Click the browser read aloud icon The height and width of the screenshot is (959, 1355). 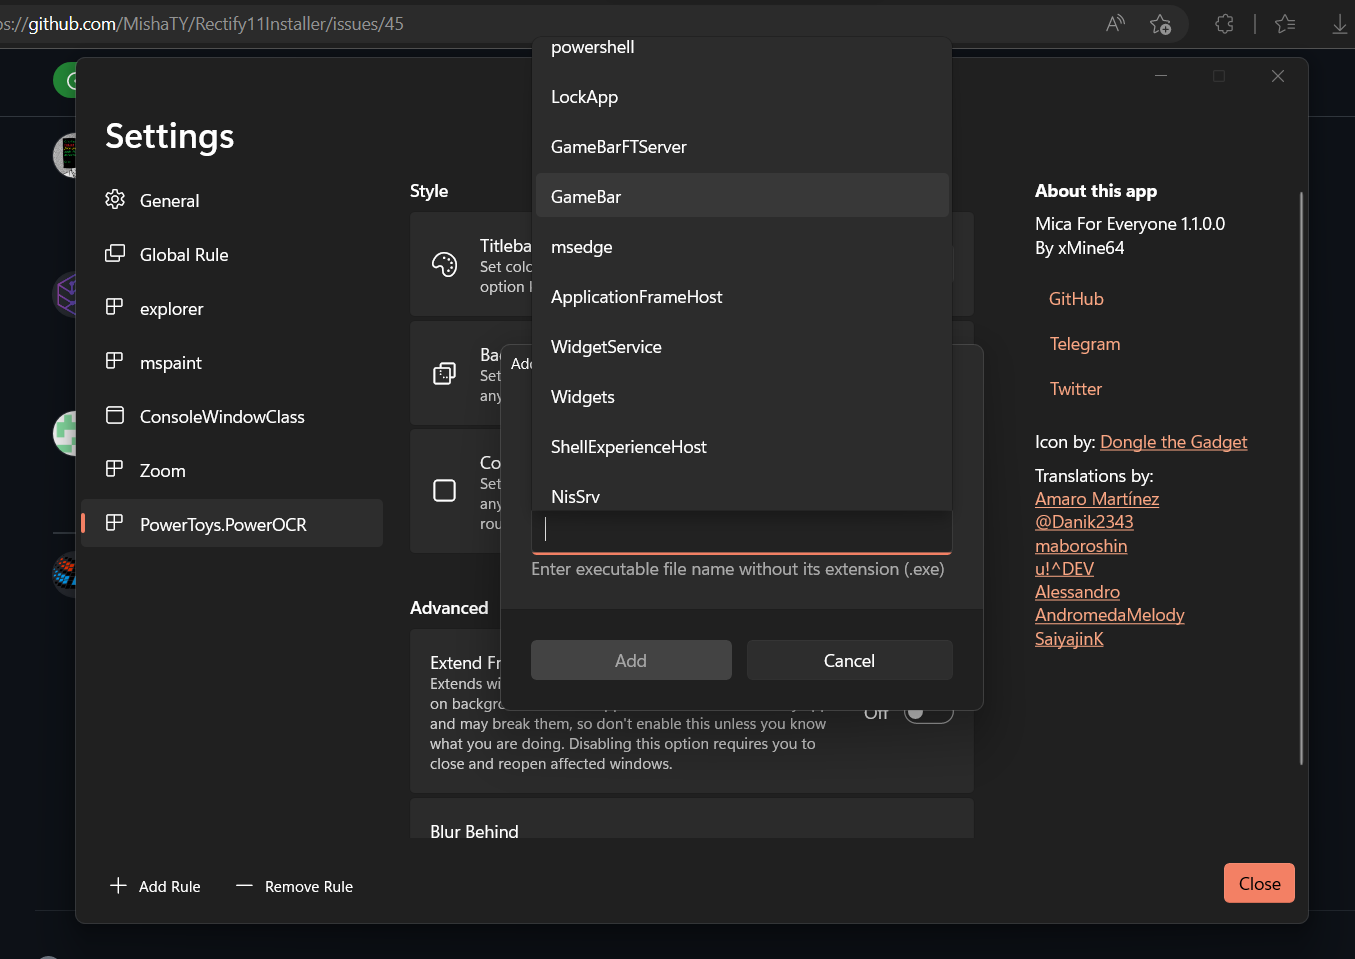(1115, 24)
